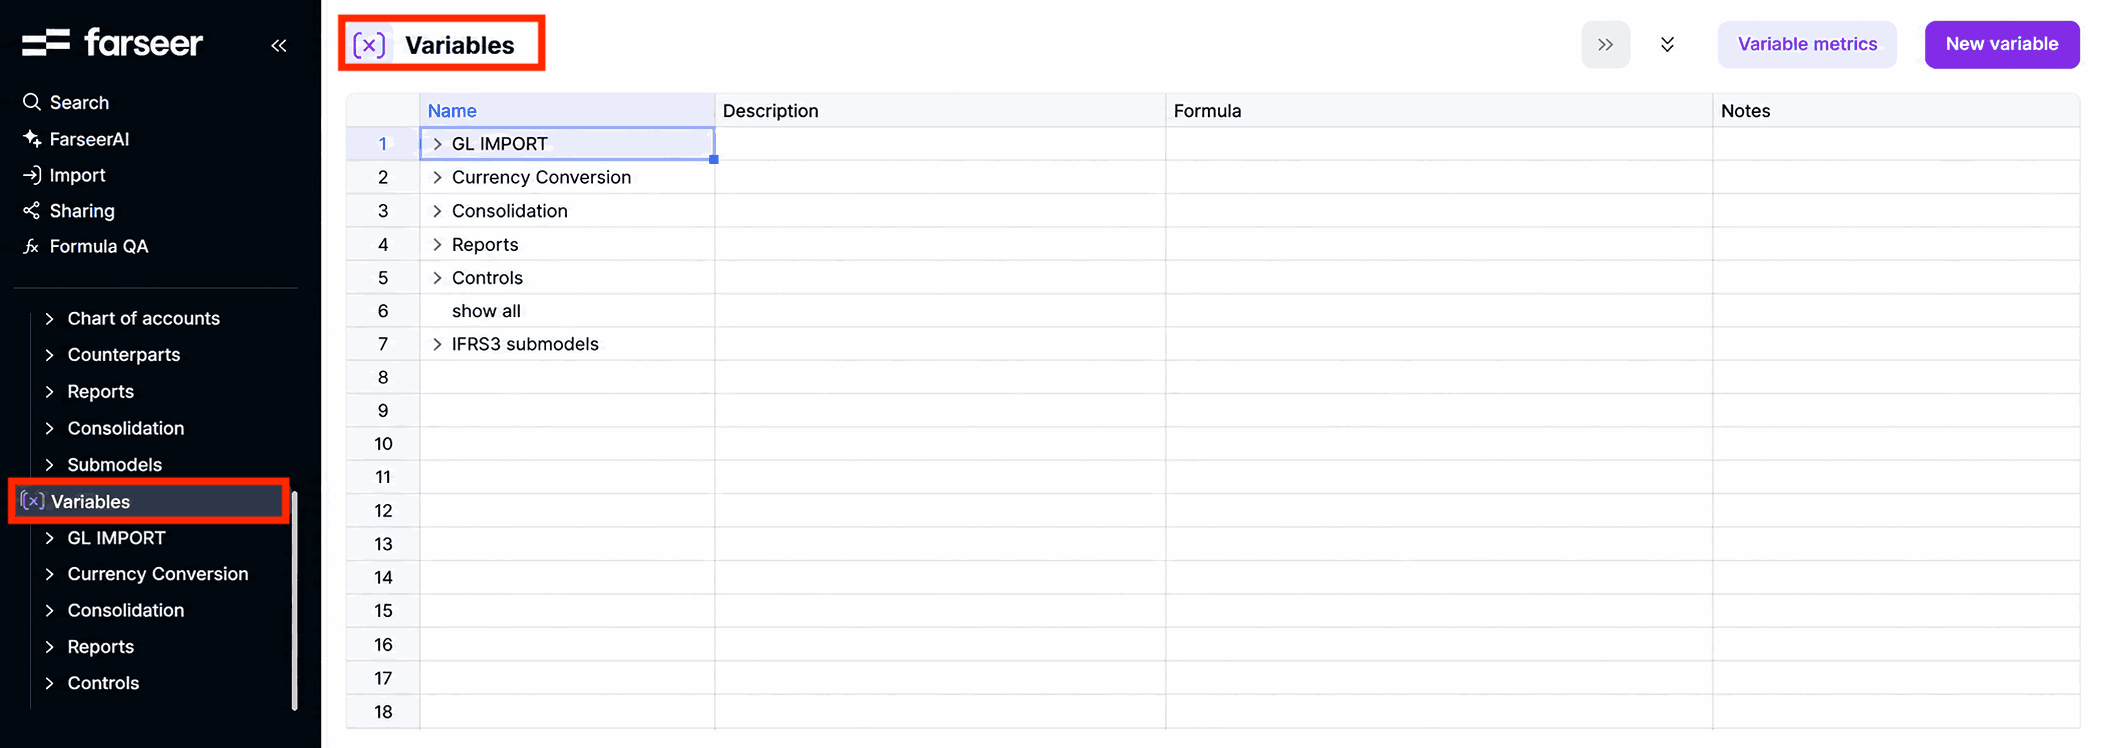Image resolution: width=2103 pixels, height=748 pixels.
Task: Click the double right-arrow expand button
Action: tap(1605, 45)
